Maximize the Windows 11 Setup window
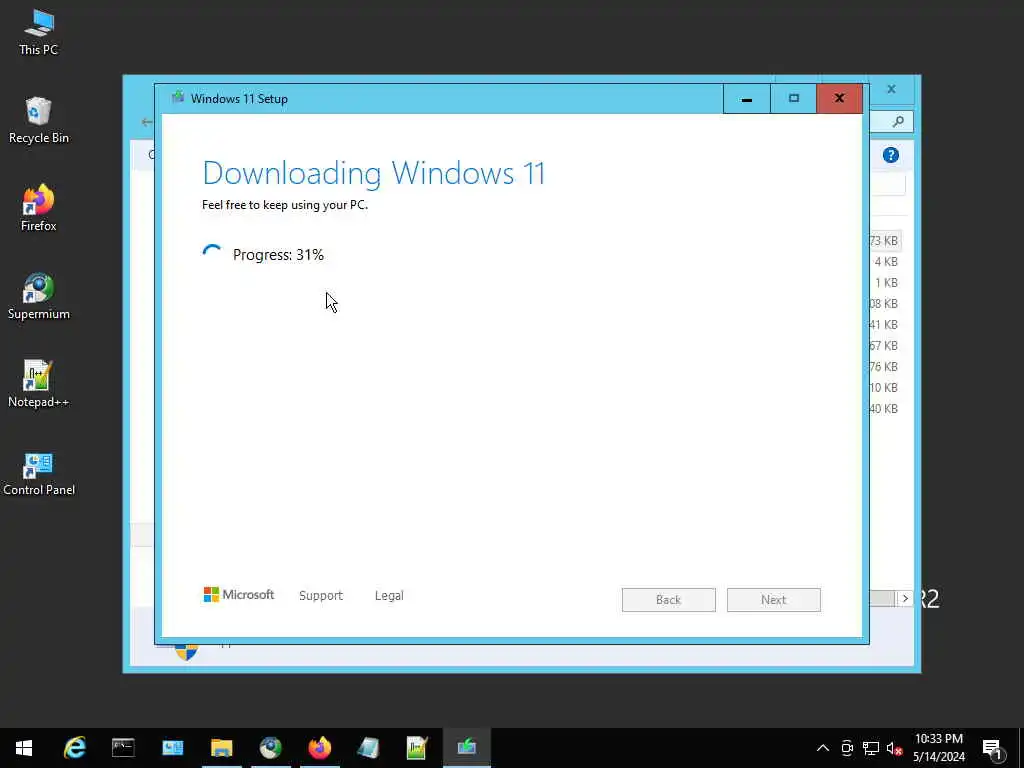The width and height of the screenshot is (1024, 768). (x=793, y=99)
